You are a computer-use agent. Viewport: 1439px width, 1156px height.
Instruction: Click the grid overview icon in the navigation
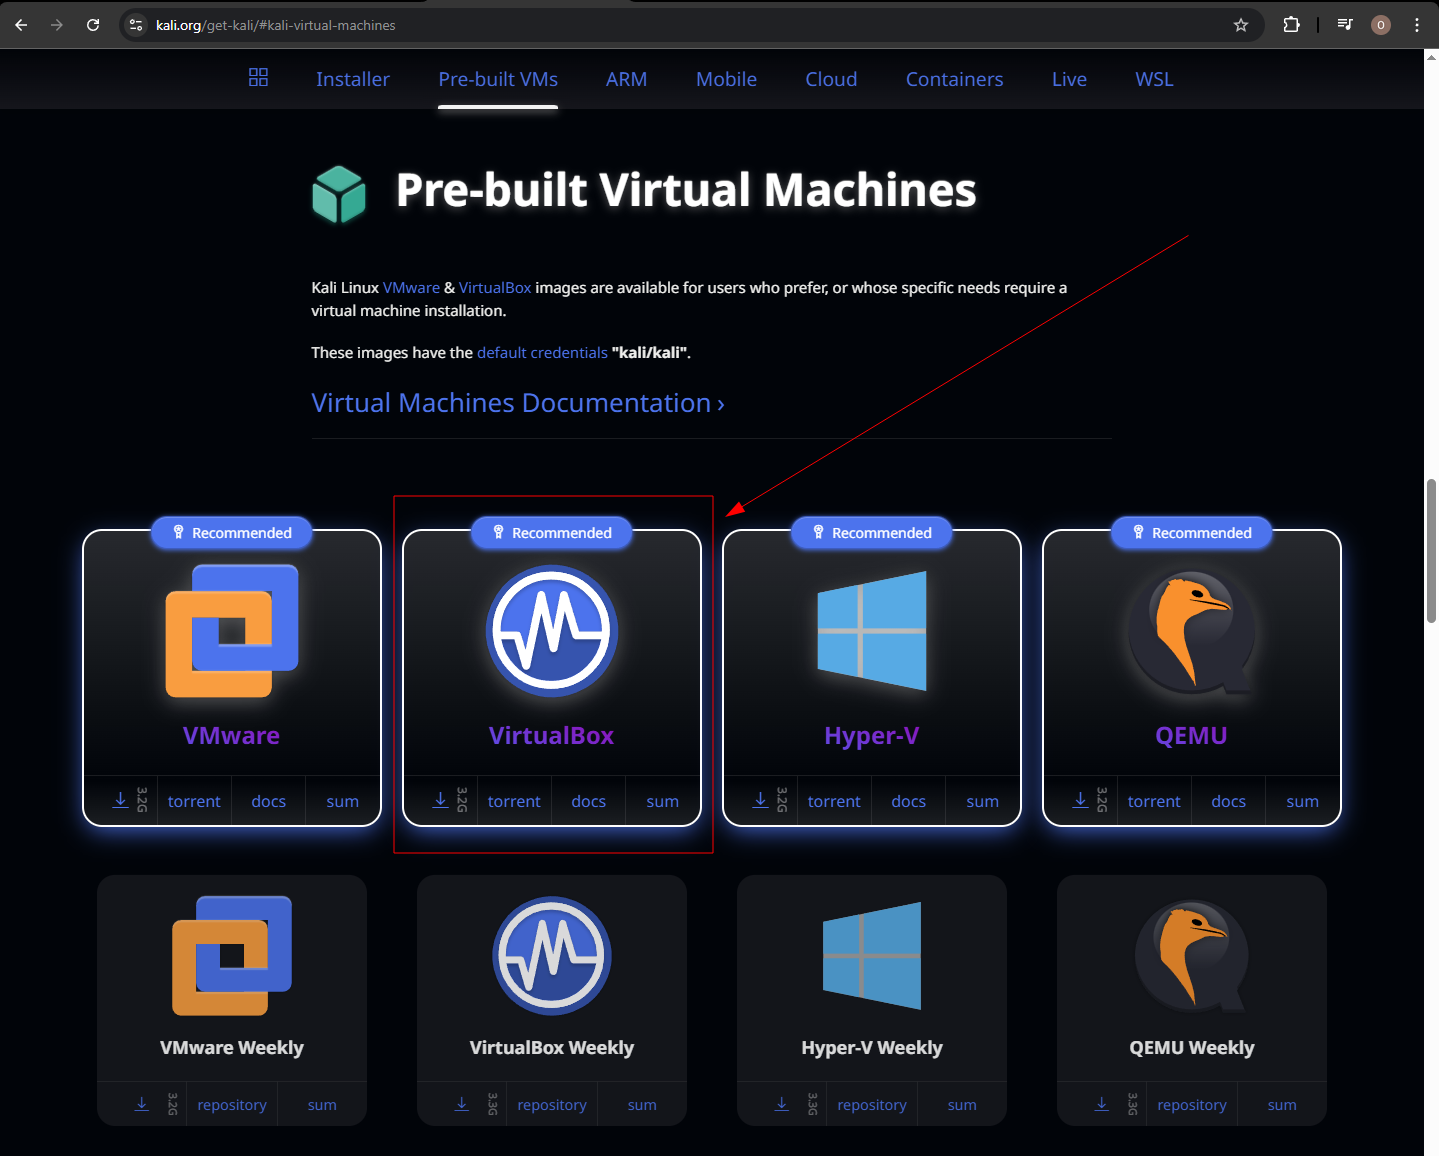tap(258, 77)
